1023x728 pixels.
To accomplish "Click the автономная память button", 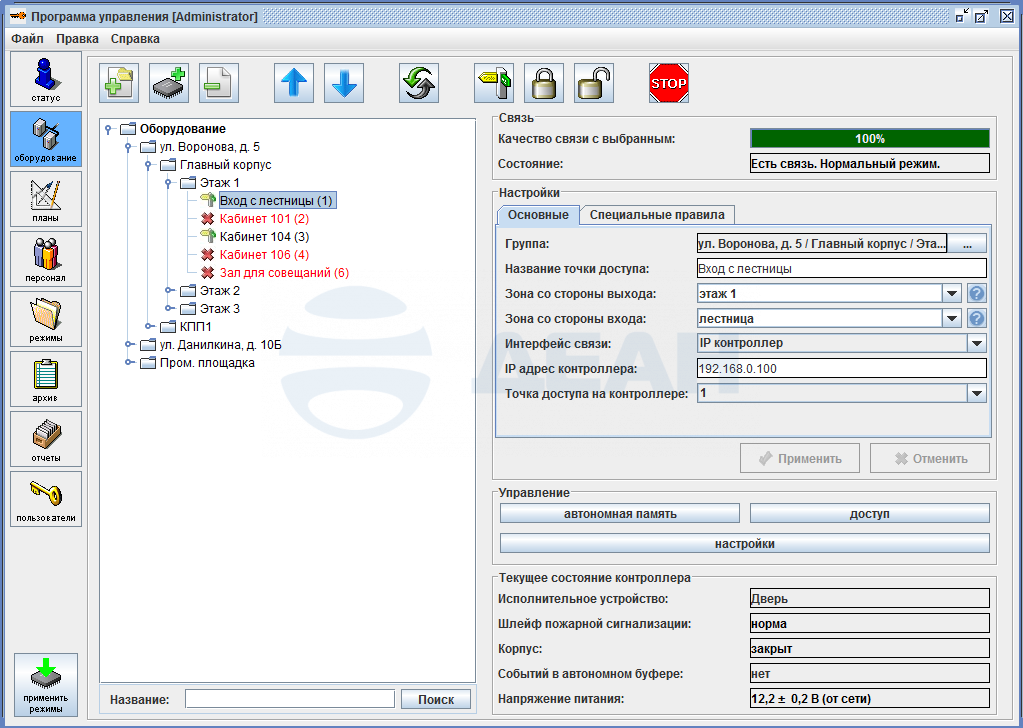I will pos(619,513).
